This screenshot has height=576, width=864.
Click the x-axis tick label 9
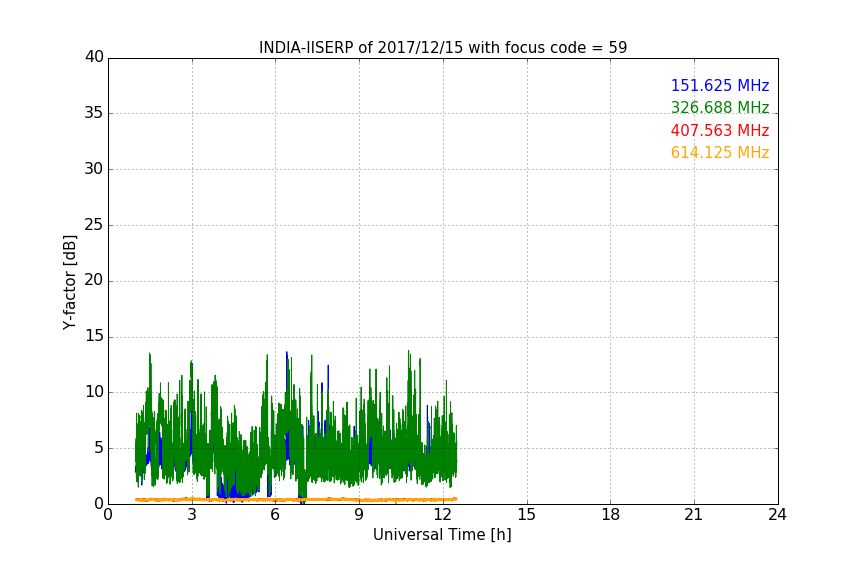point(359,515)
